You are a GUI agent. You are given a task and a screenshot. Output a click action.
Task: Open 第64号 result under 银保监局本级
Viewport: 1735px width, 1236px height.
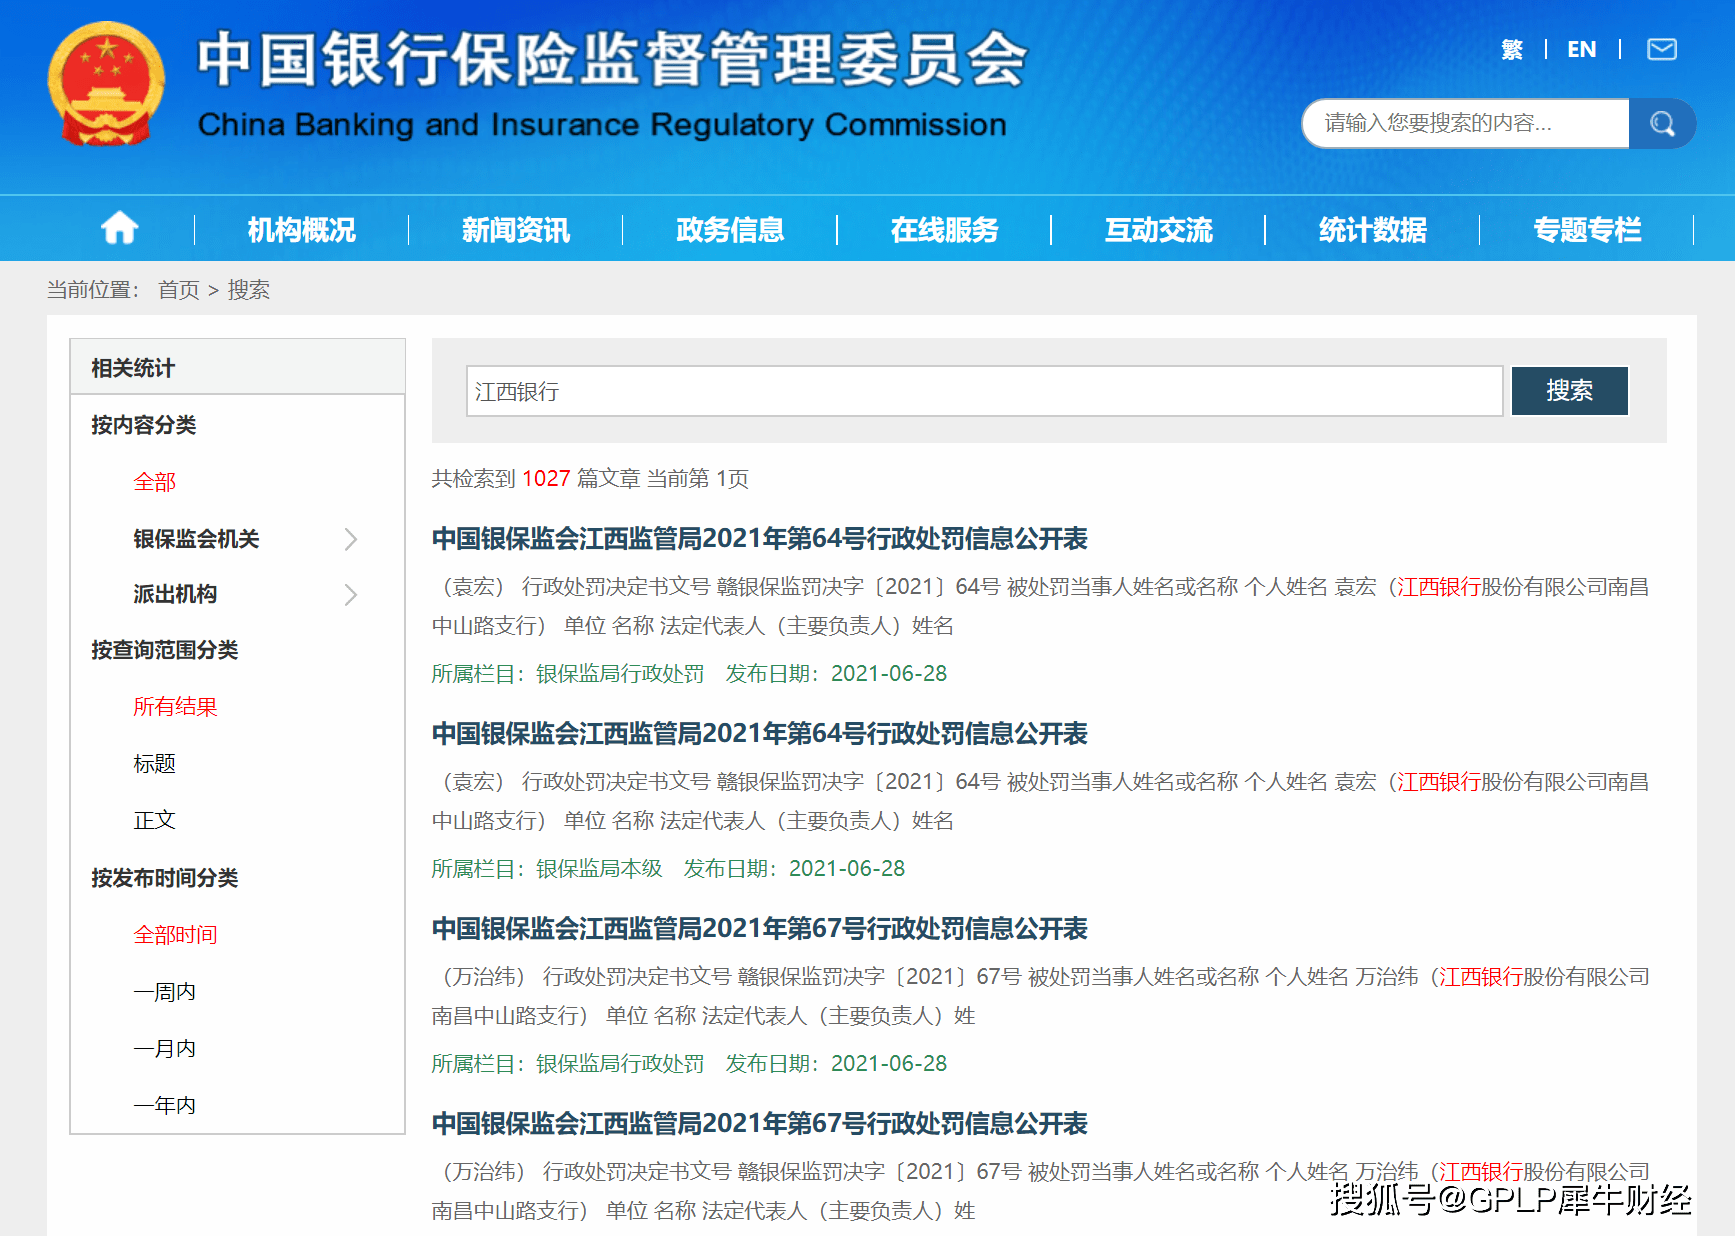click(x=759, y=734)
